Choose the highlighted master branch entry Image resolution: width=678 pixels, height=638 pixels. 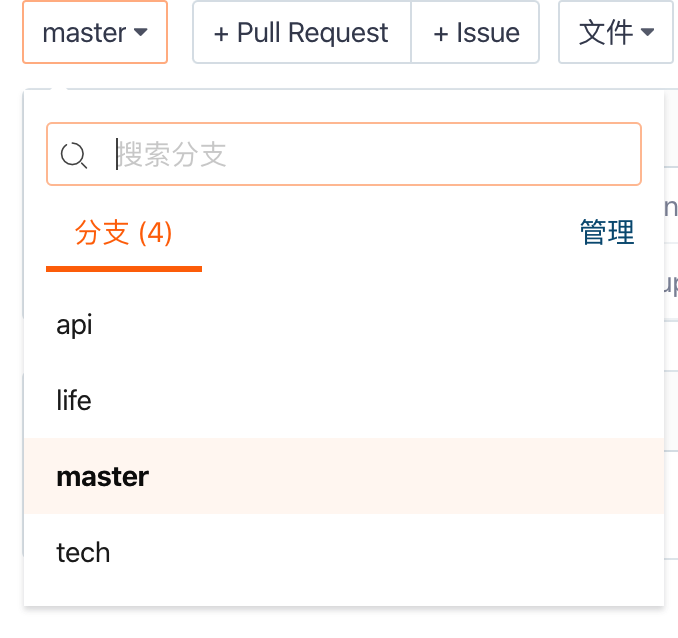click(x=103, y=476)
